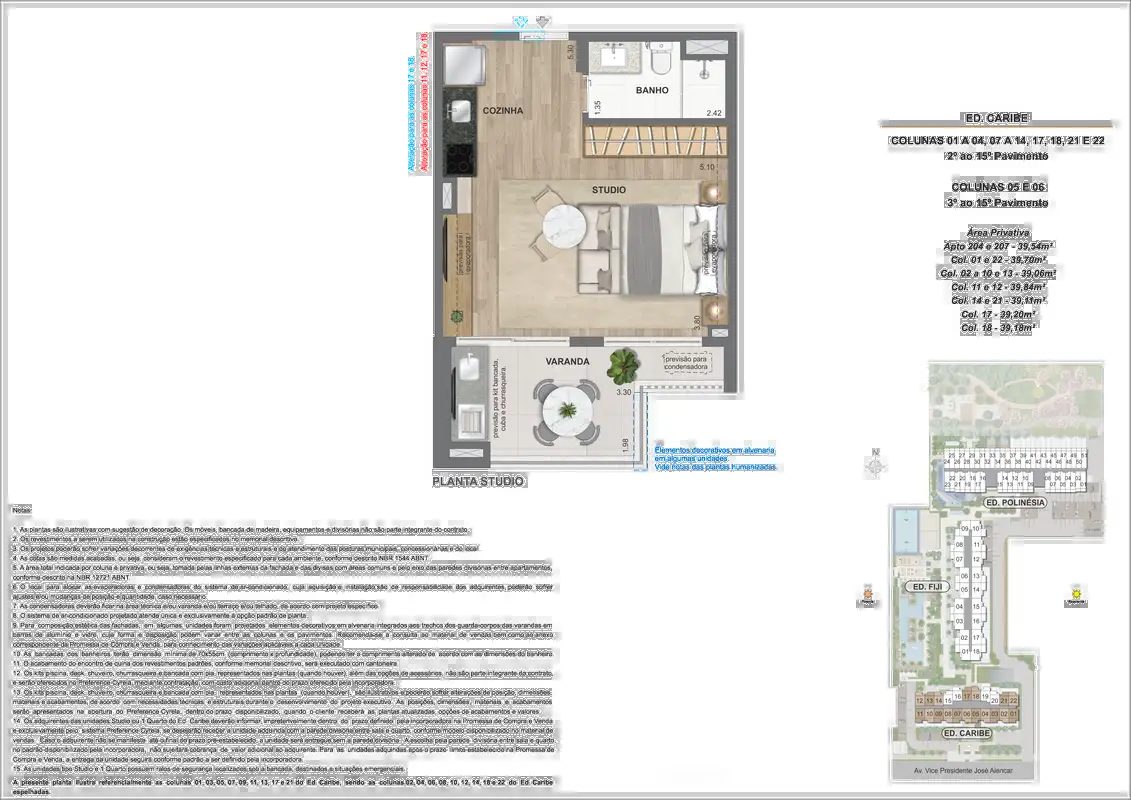Select the bathroom vanity sink
Viewport: 1131px width, 800px height.
(616, 56)
